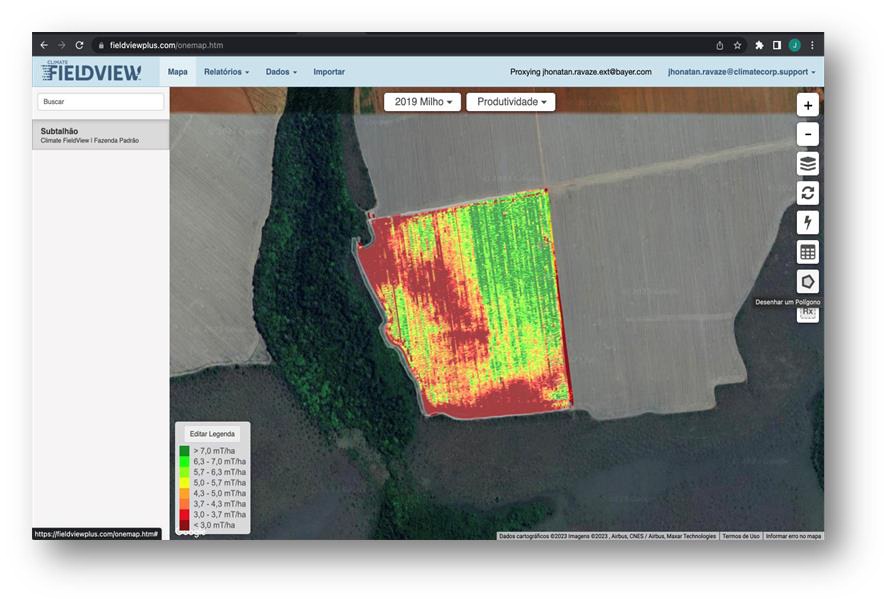890x605 pixels.
Task: Expand the Relatórios menu
Action: click(226, 72)
